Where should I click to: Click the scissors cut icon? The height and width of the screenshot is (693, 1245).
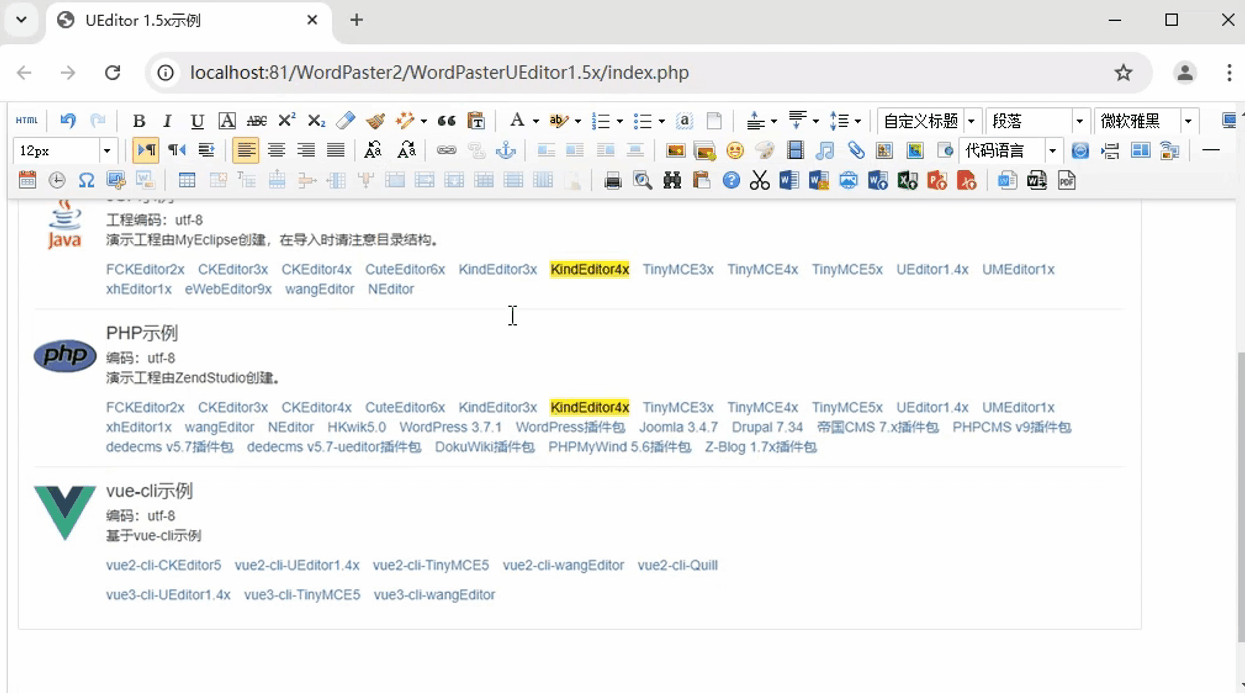[760, 181]
